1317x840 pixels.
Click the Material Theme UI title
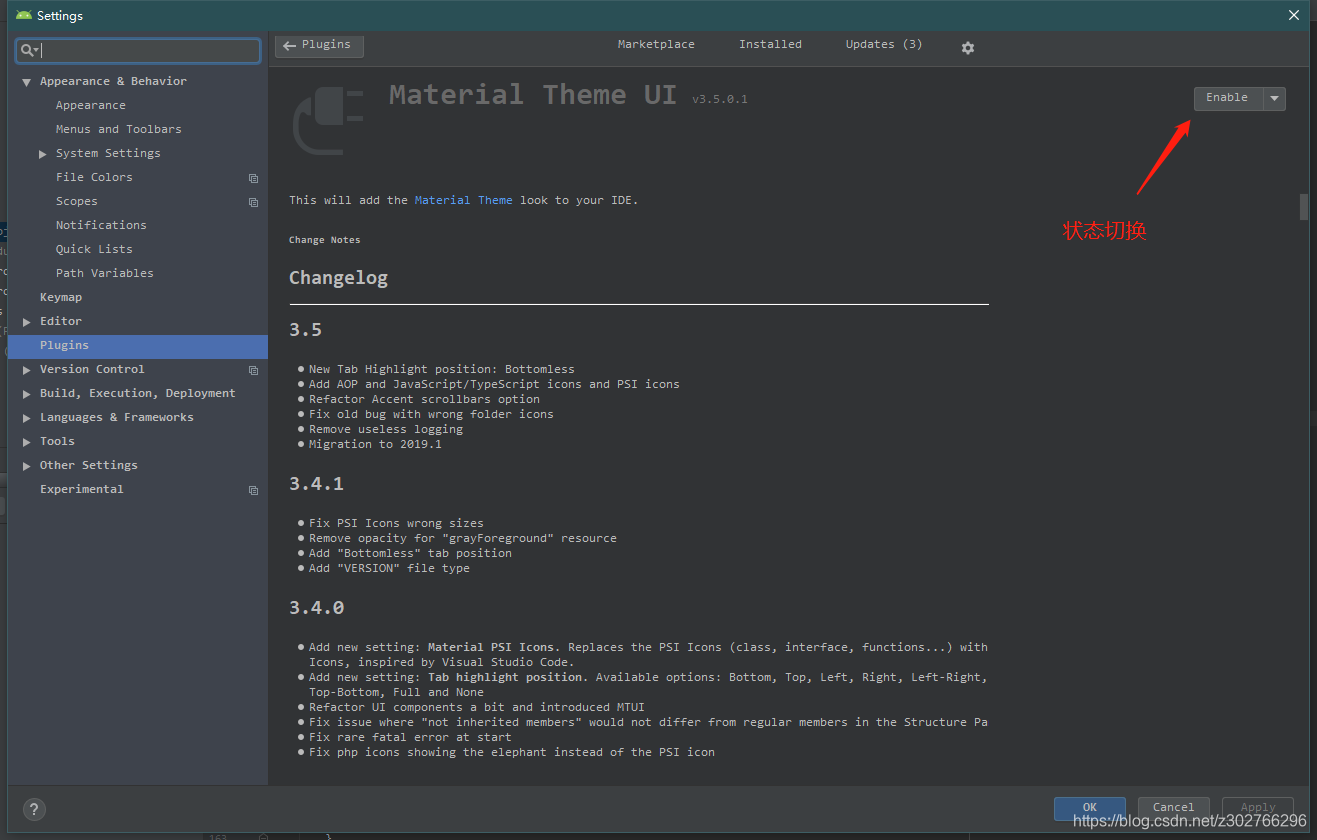(x=533, y=95)
